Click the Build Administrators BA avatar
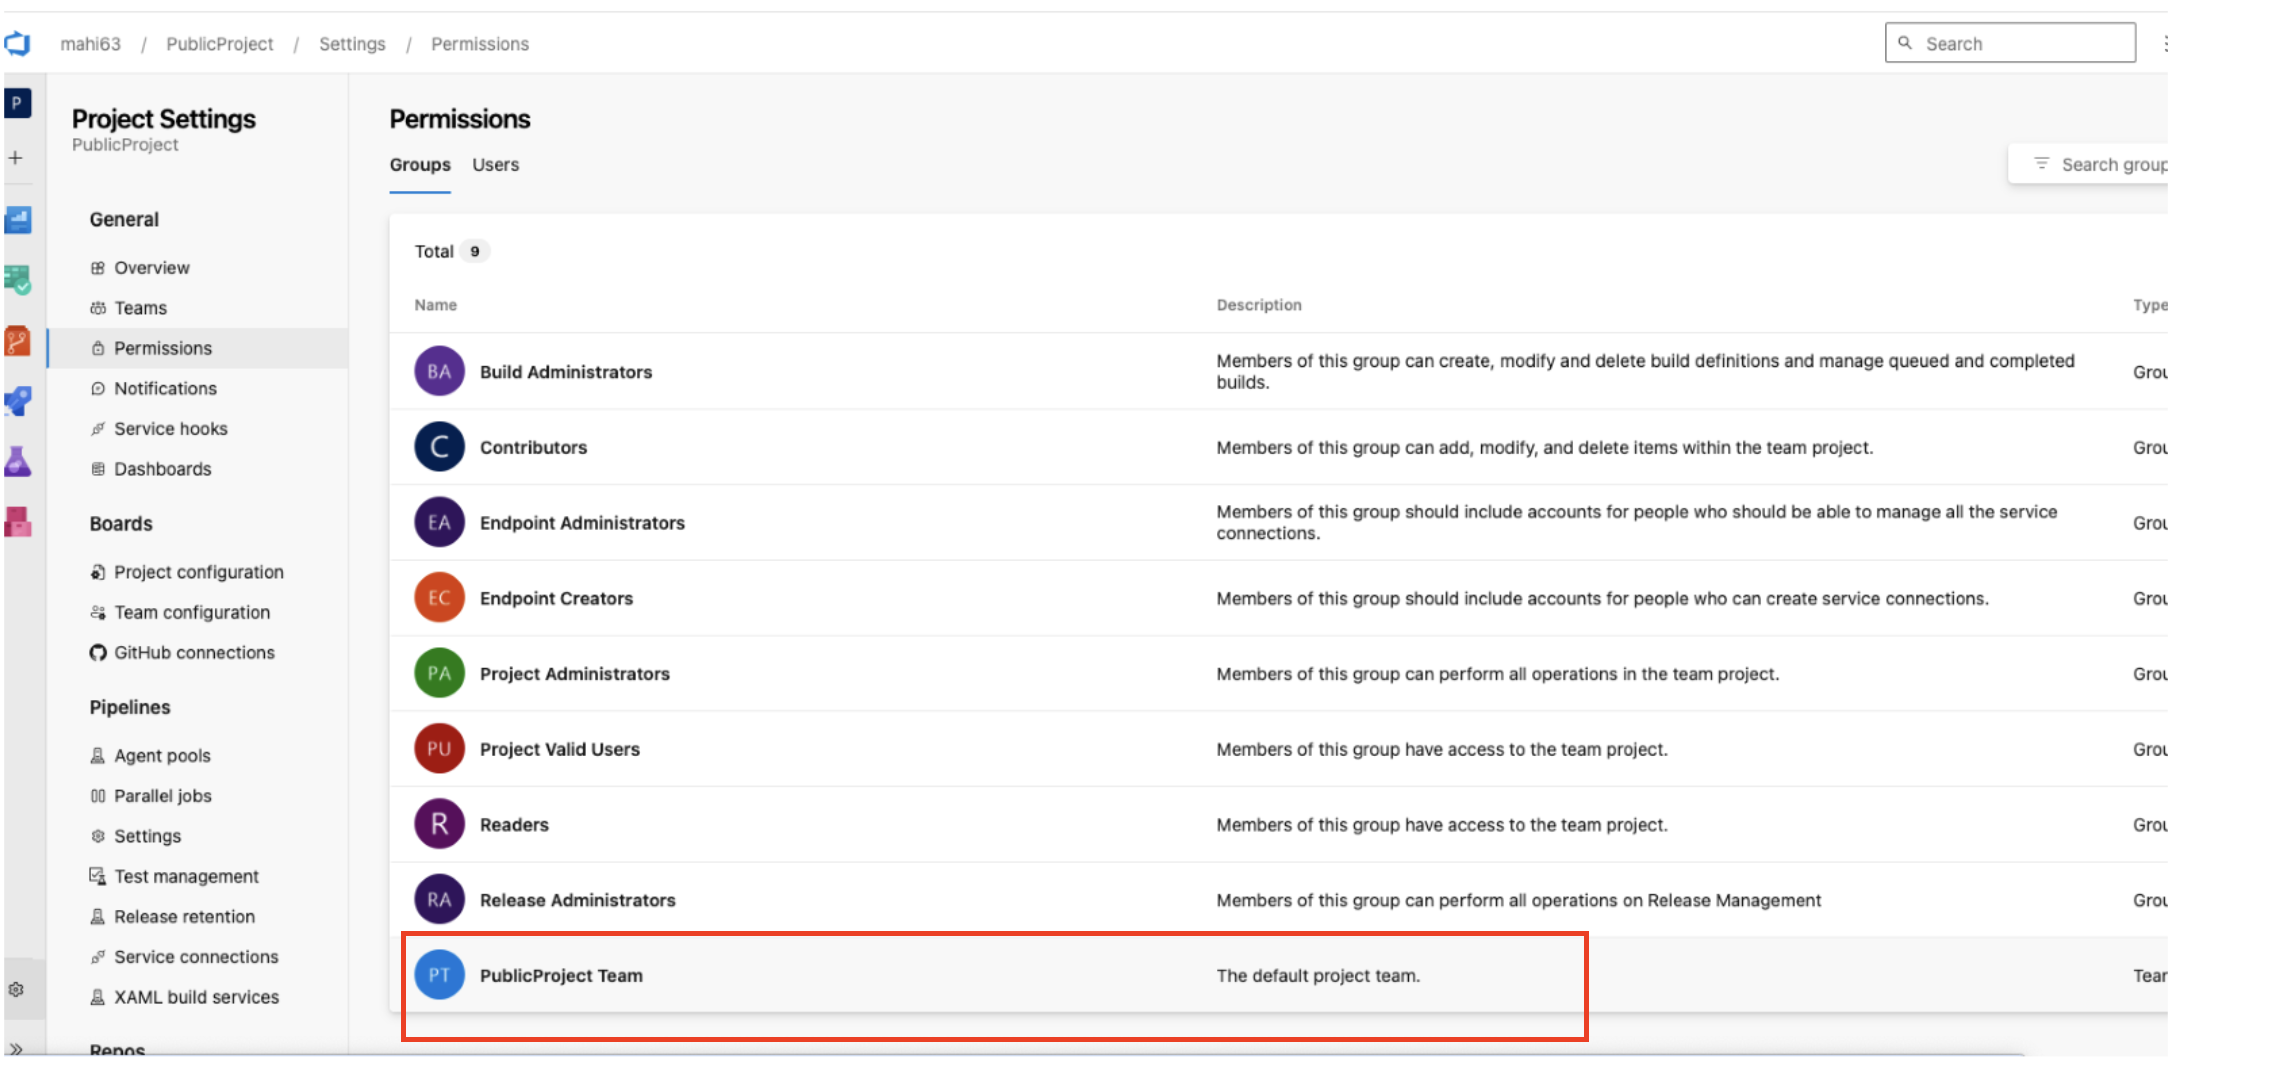Viewport: 2276px width, 1065px height. pyautogui.click(x=439, y=371)
